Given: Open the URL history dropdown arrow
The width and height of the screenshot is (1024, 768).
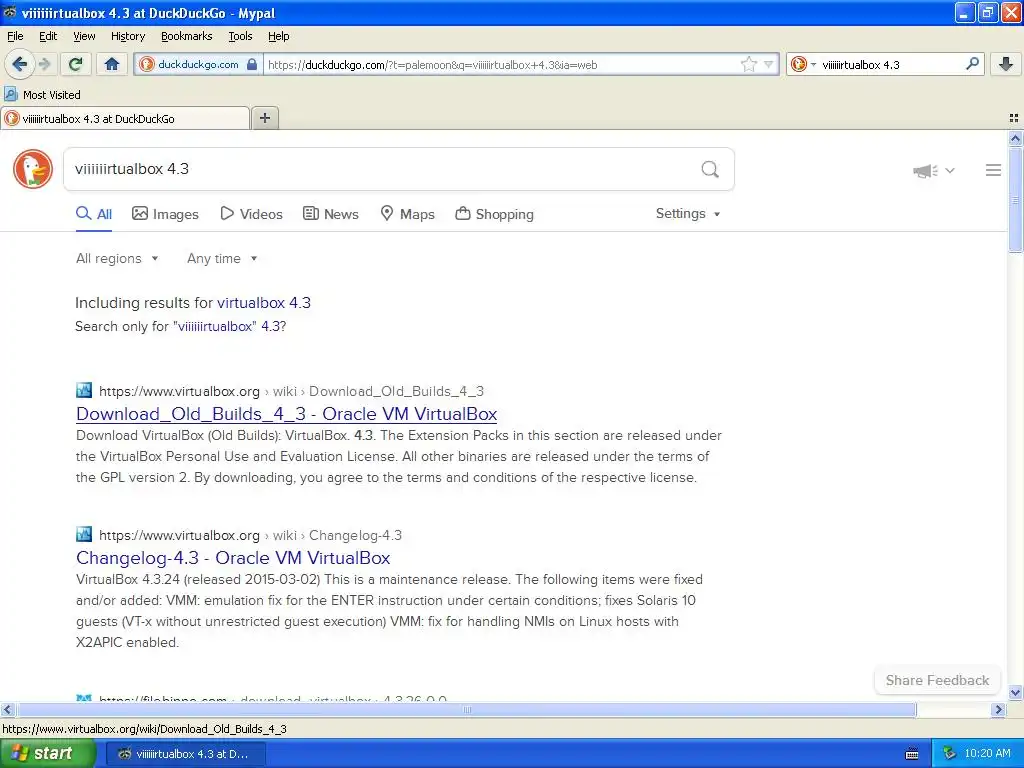Looking at the screenshot, I should (x=769, y=64).
